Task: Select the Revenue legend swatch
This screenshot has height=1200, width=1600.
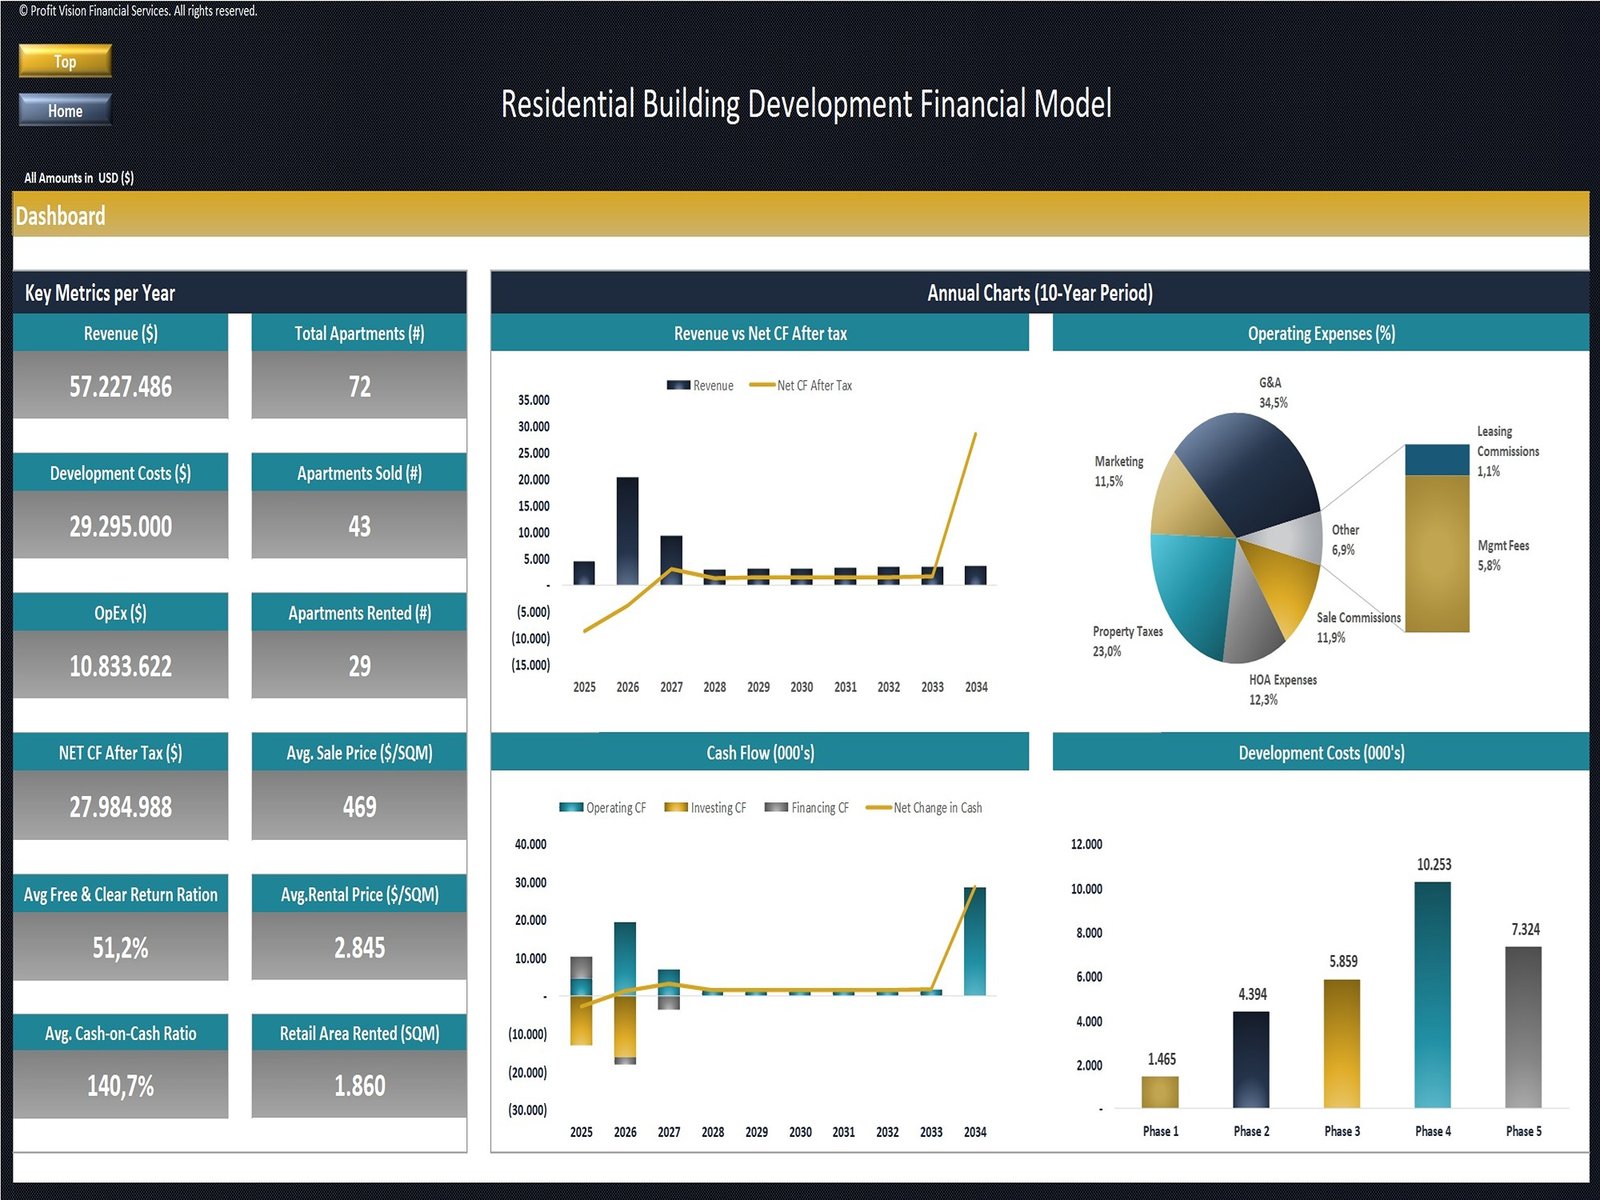Action: (x=678, y=385)
